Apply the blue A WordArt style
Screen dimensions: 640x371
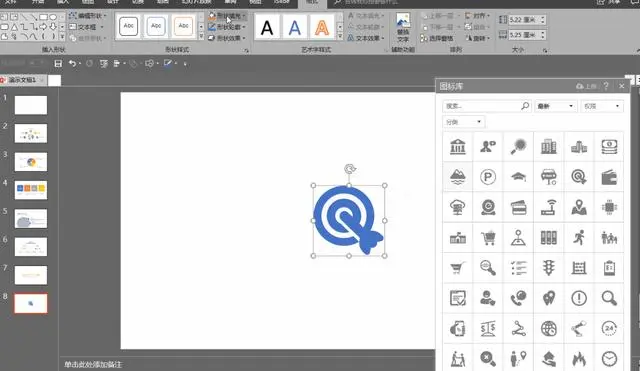pos(295,27)
